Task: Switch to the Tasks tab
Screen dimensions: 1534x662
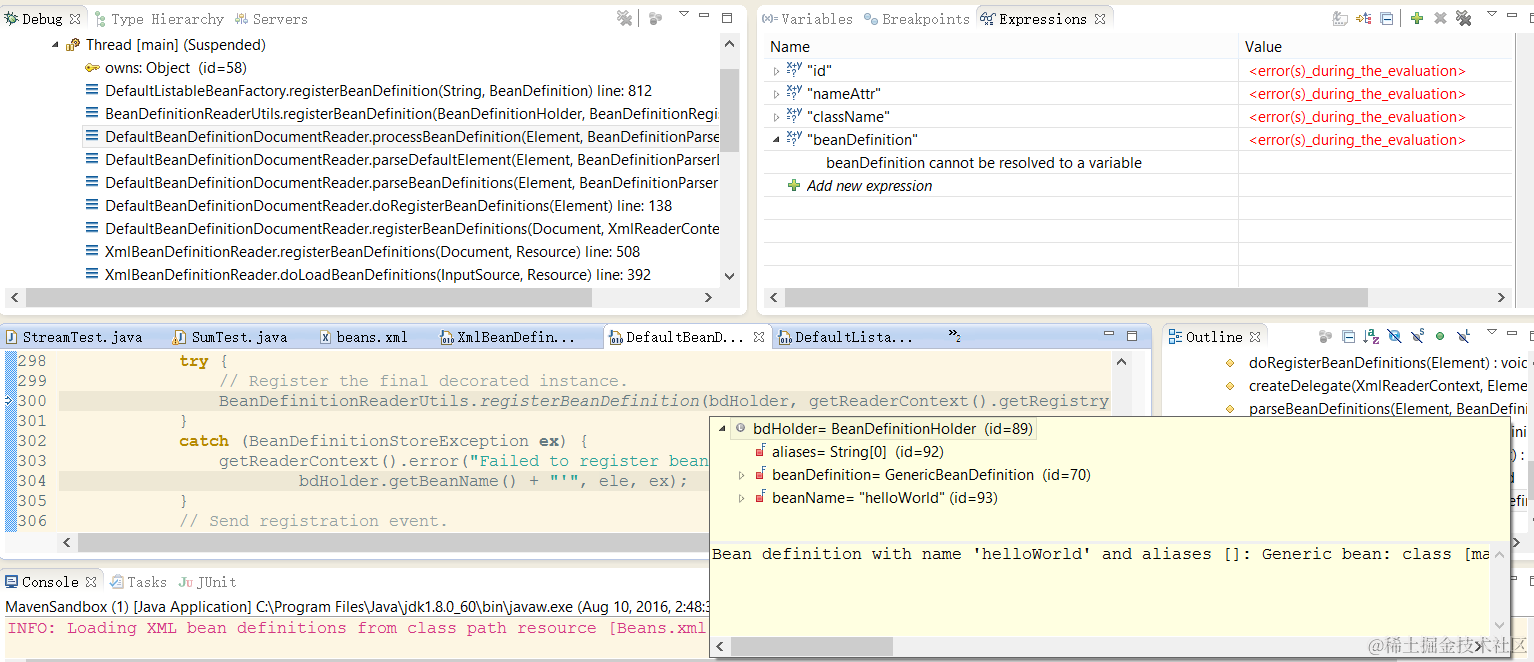Action: (138, 582)
